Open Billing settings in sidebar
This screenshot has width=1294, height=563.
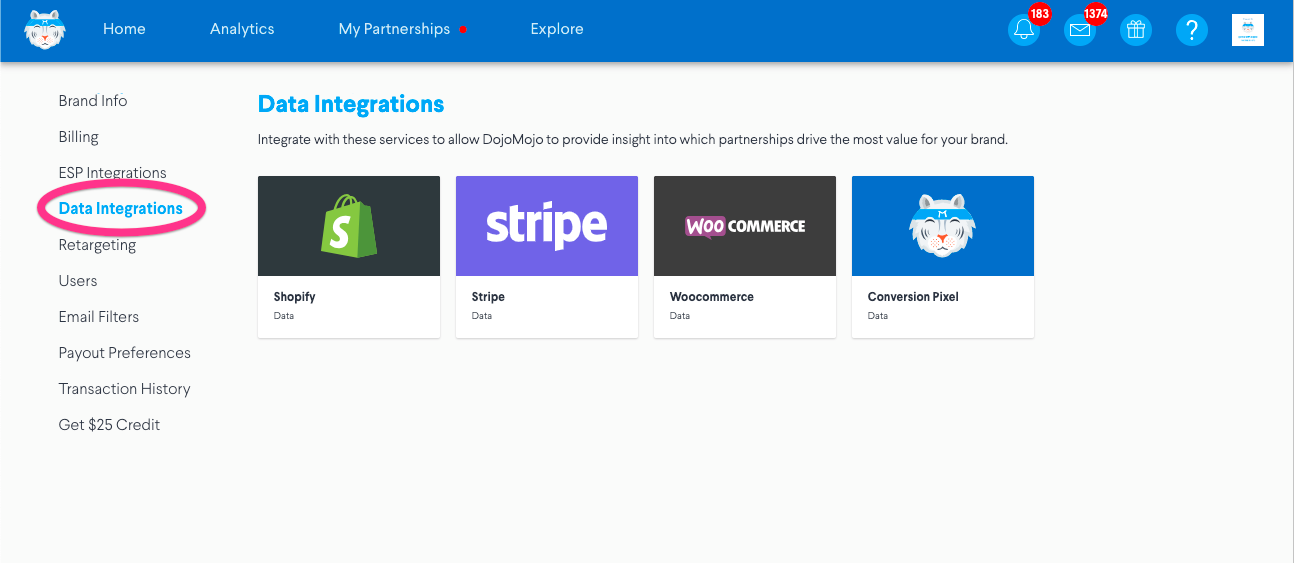(x=79, y=137)
